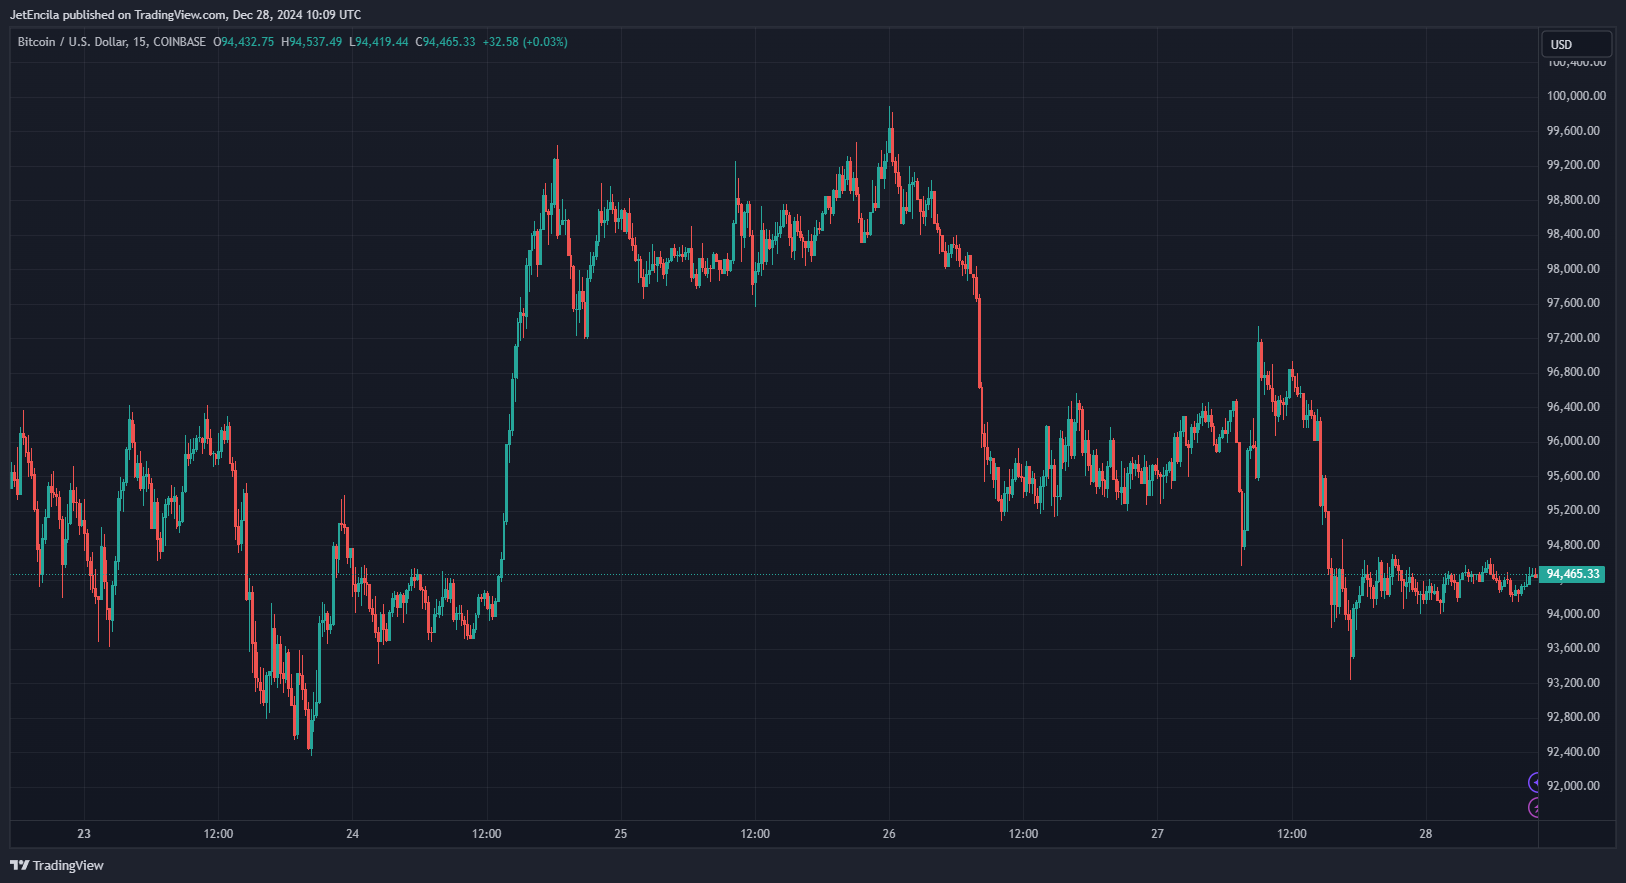
Task: Open the USD currency selector
Action: click(1576, 44)
